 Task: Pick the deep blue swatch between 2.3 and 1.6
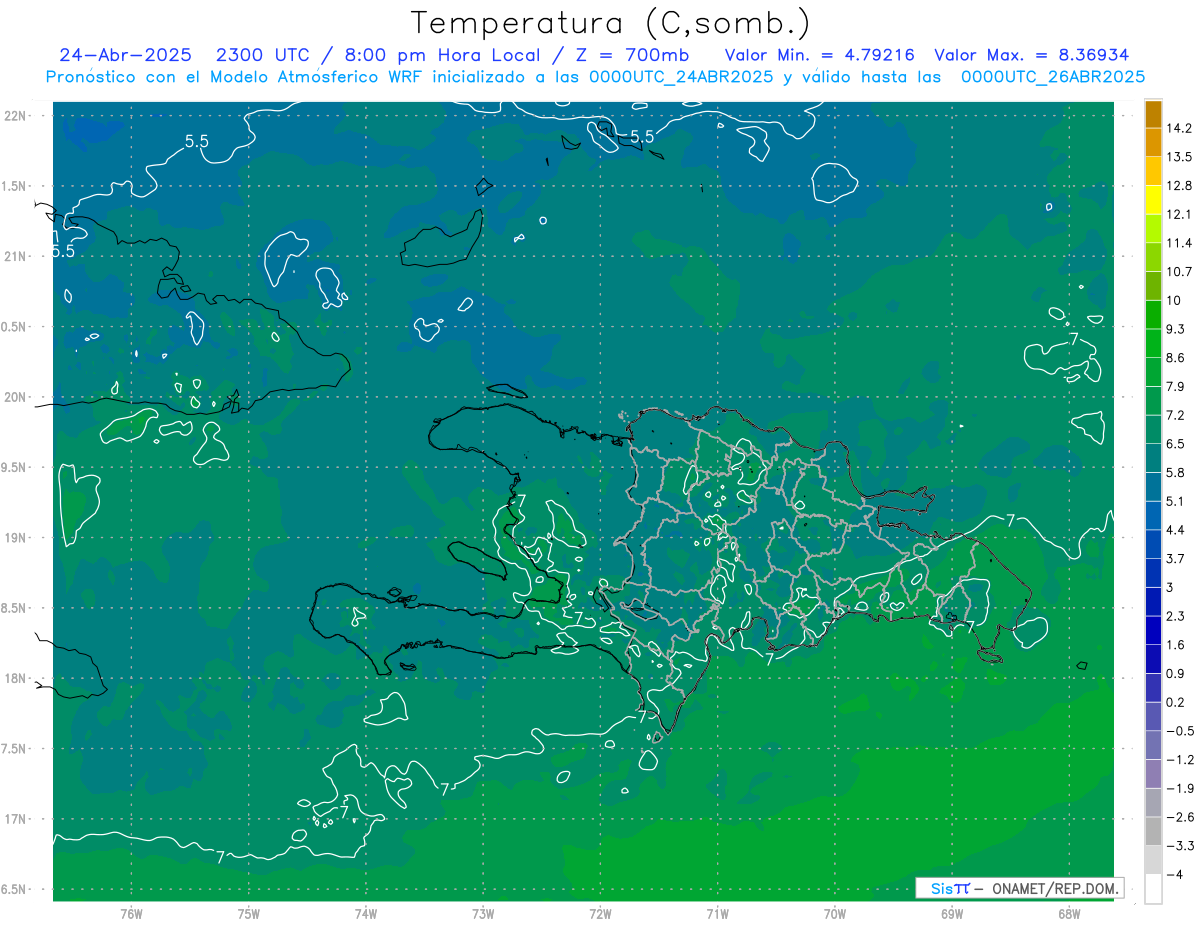point(1153,630)
